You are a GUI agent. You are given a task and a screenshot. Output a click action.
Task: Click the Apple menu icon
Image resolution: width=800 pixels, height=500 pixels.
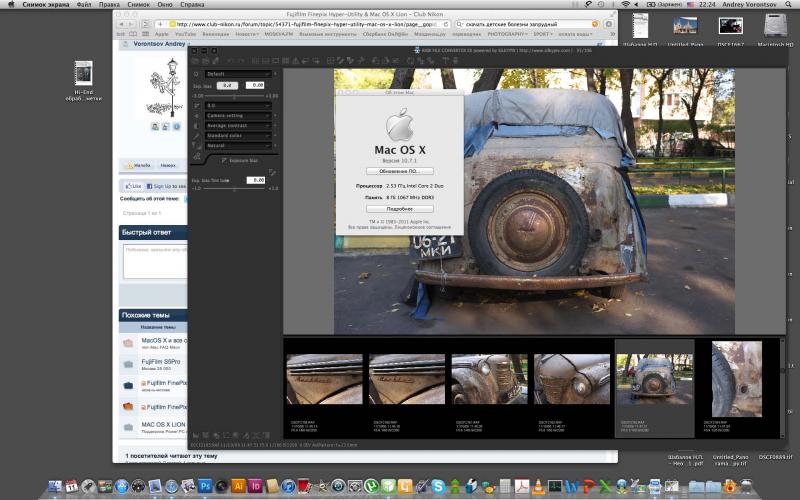[11, 4]
